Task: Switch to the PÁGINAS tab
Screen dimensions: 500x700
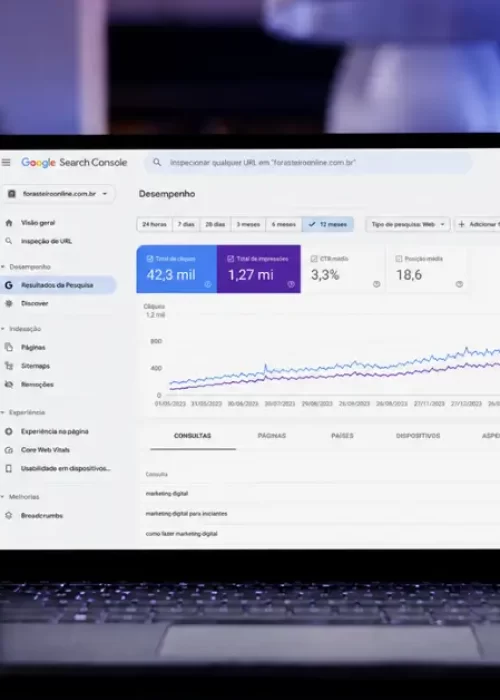Action: coord(272,436)
